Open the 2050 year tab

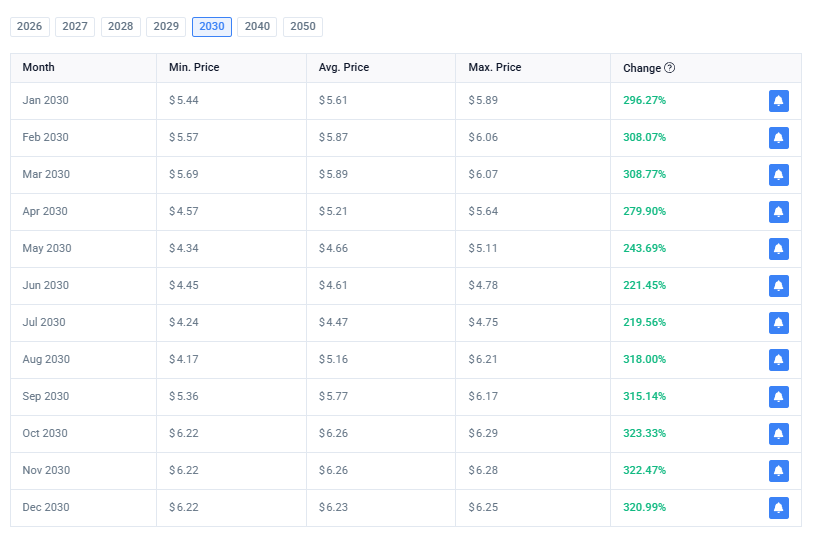303,26
